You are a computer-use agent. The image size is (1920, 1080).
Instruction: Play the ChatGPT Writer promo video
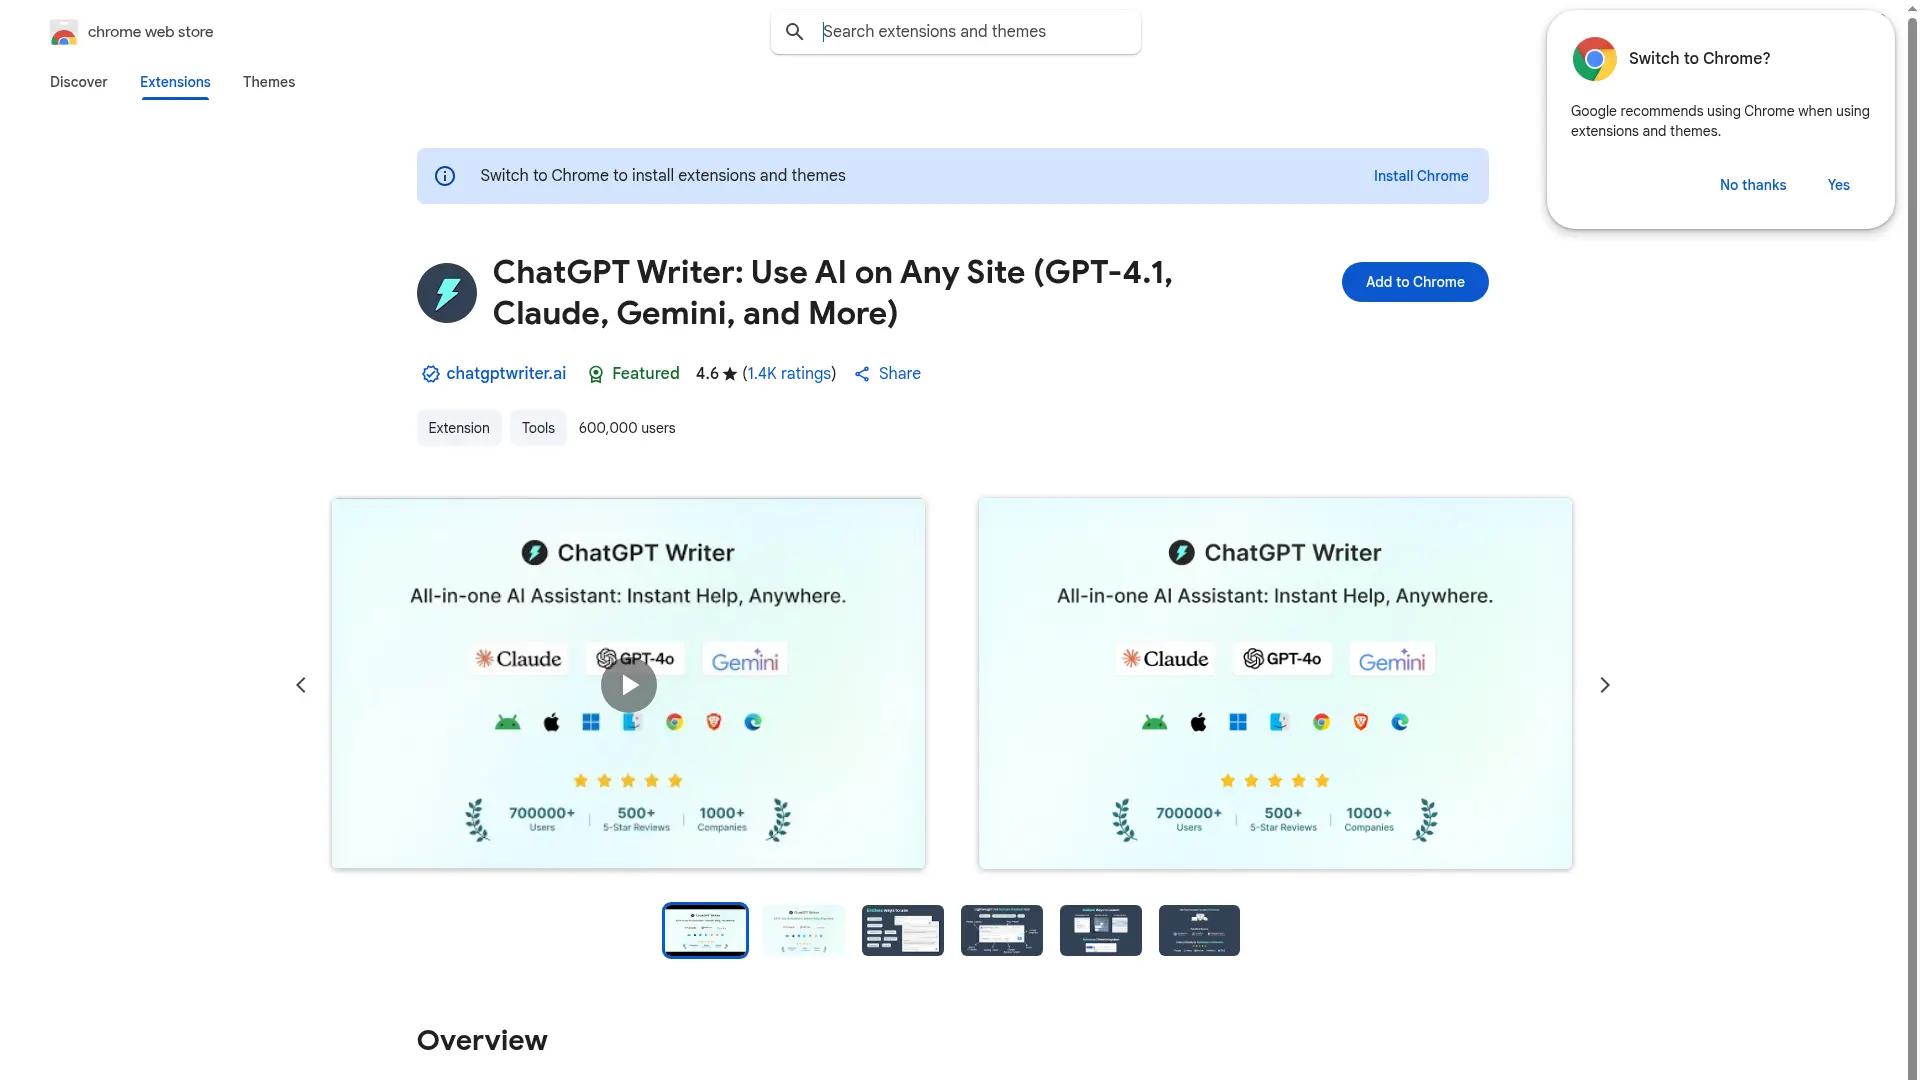pyautogui.click(x=628, y=684)
